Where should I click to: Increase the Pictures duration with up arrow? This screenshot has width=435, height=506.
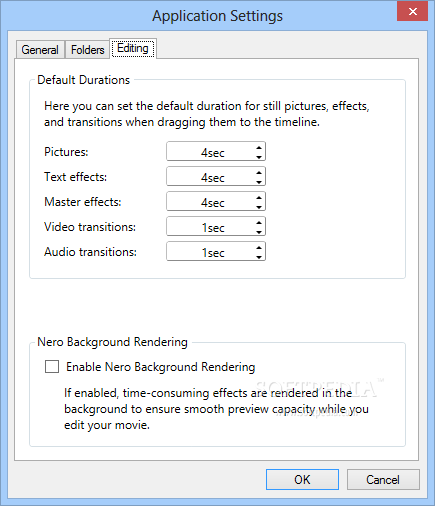click(259, 147)
